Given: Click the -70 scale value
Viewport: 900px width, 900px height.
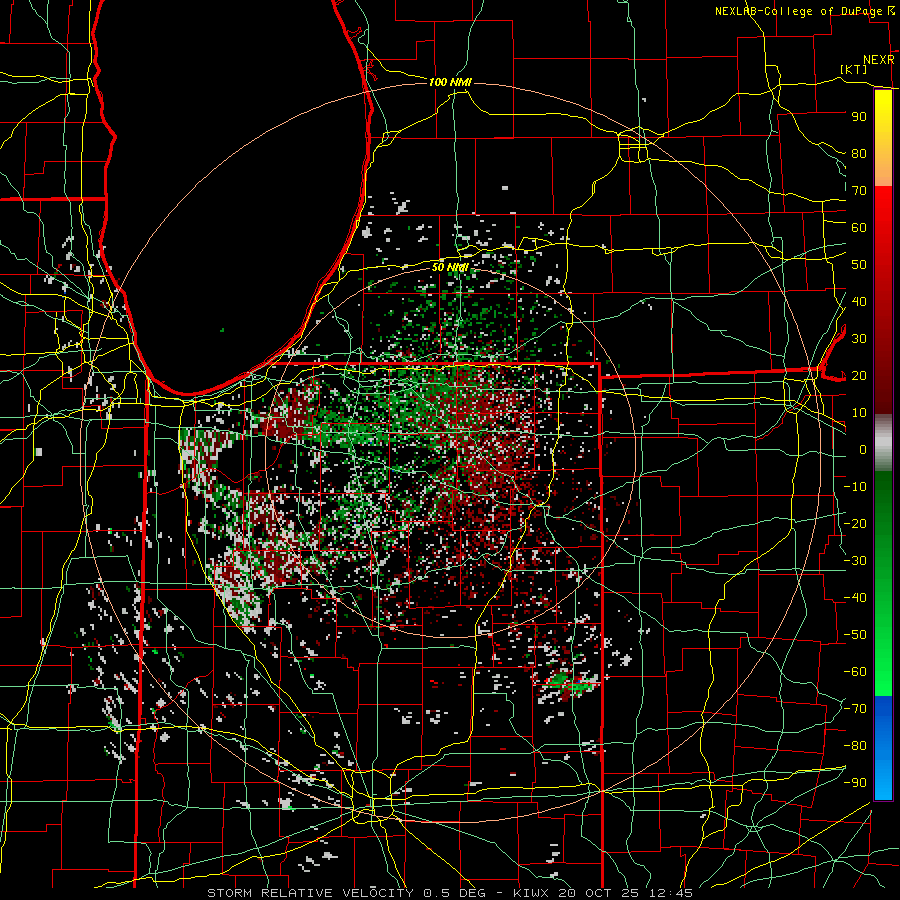Looking at the screenshot, I should [x=855, y=709].
